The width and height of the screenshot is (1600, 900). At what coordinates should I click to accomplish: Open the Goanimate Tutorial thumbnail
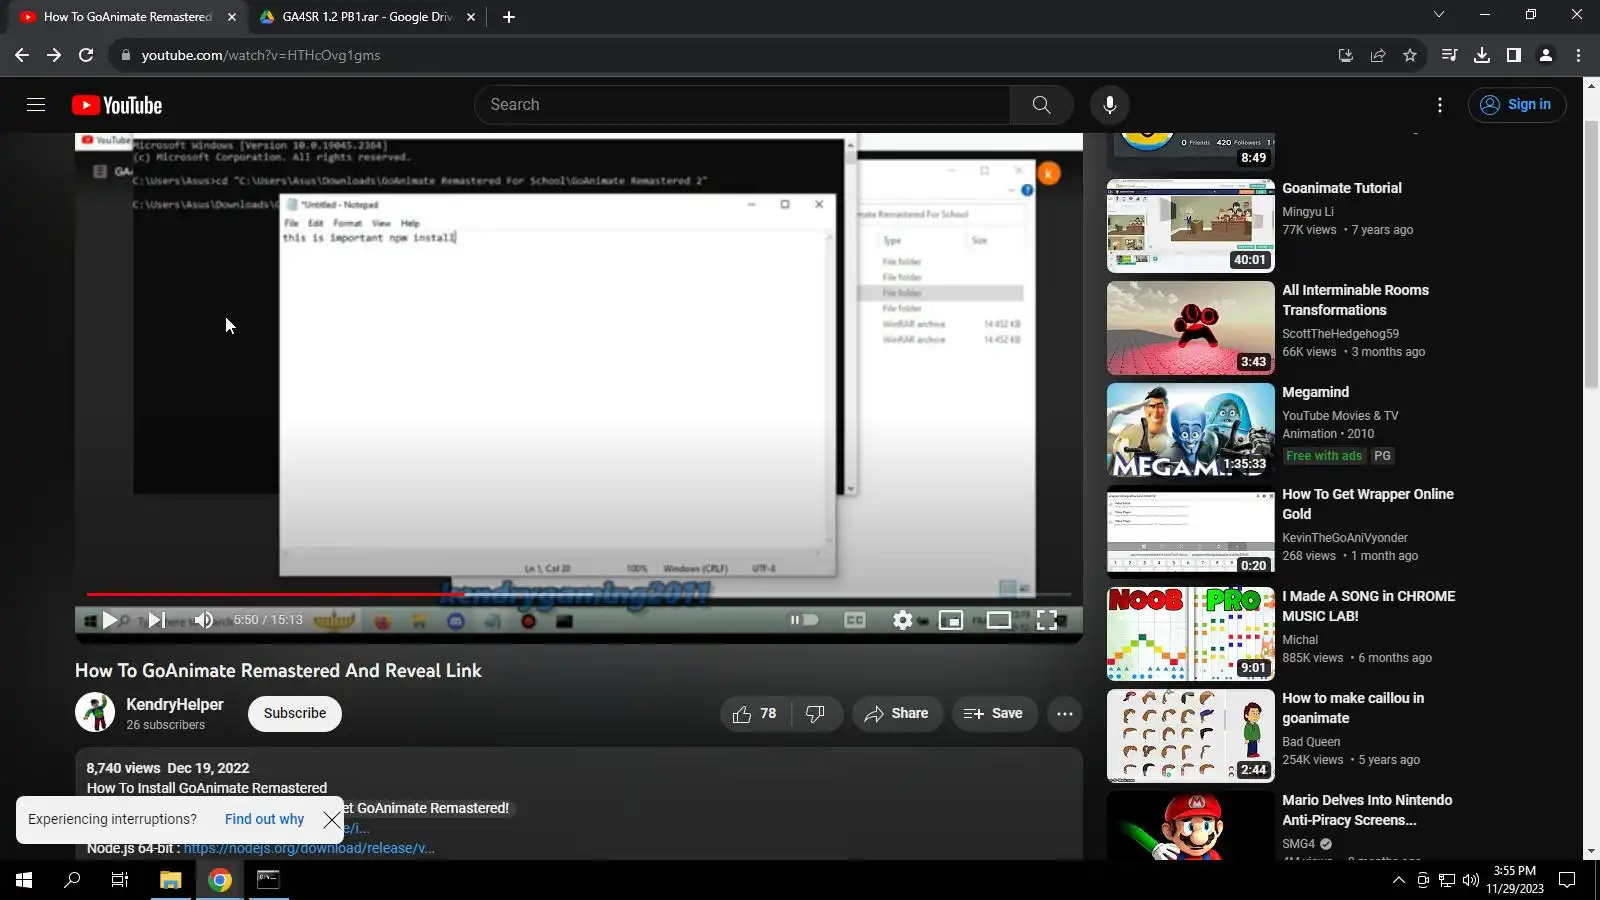pos(1191,226)
